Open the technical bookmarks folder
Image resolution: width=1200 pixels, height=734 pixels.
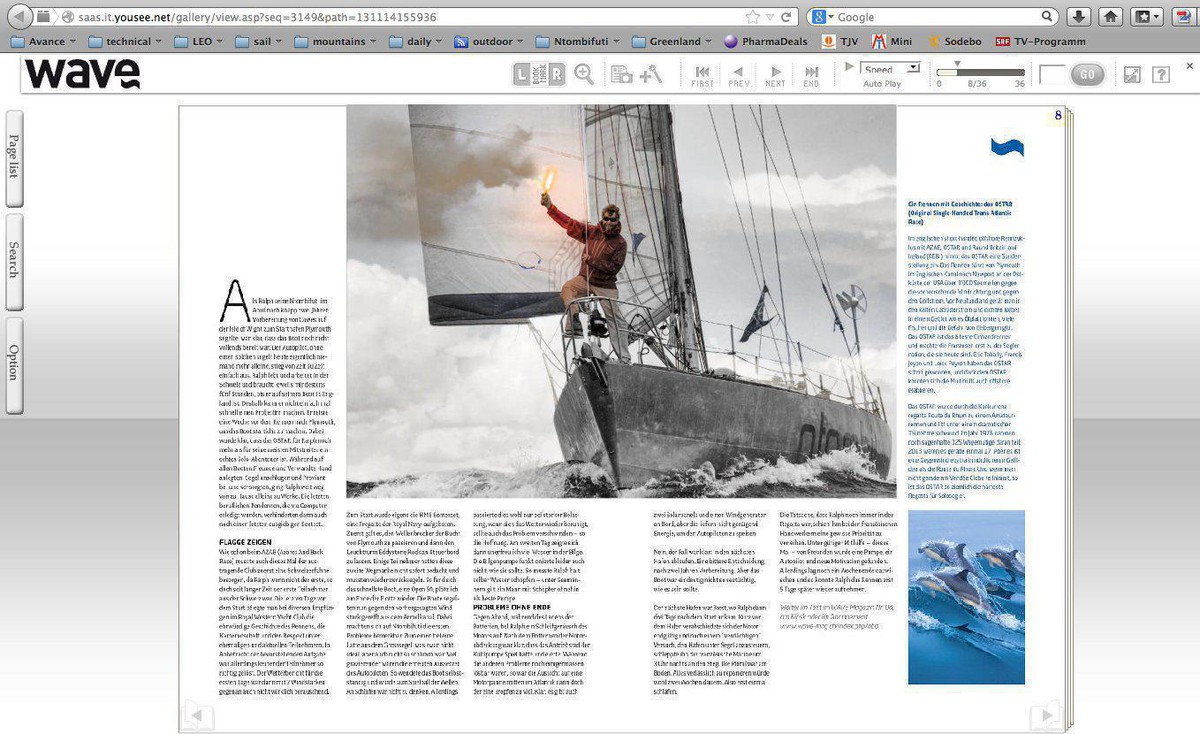127,41
